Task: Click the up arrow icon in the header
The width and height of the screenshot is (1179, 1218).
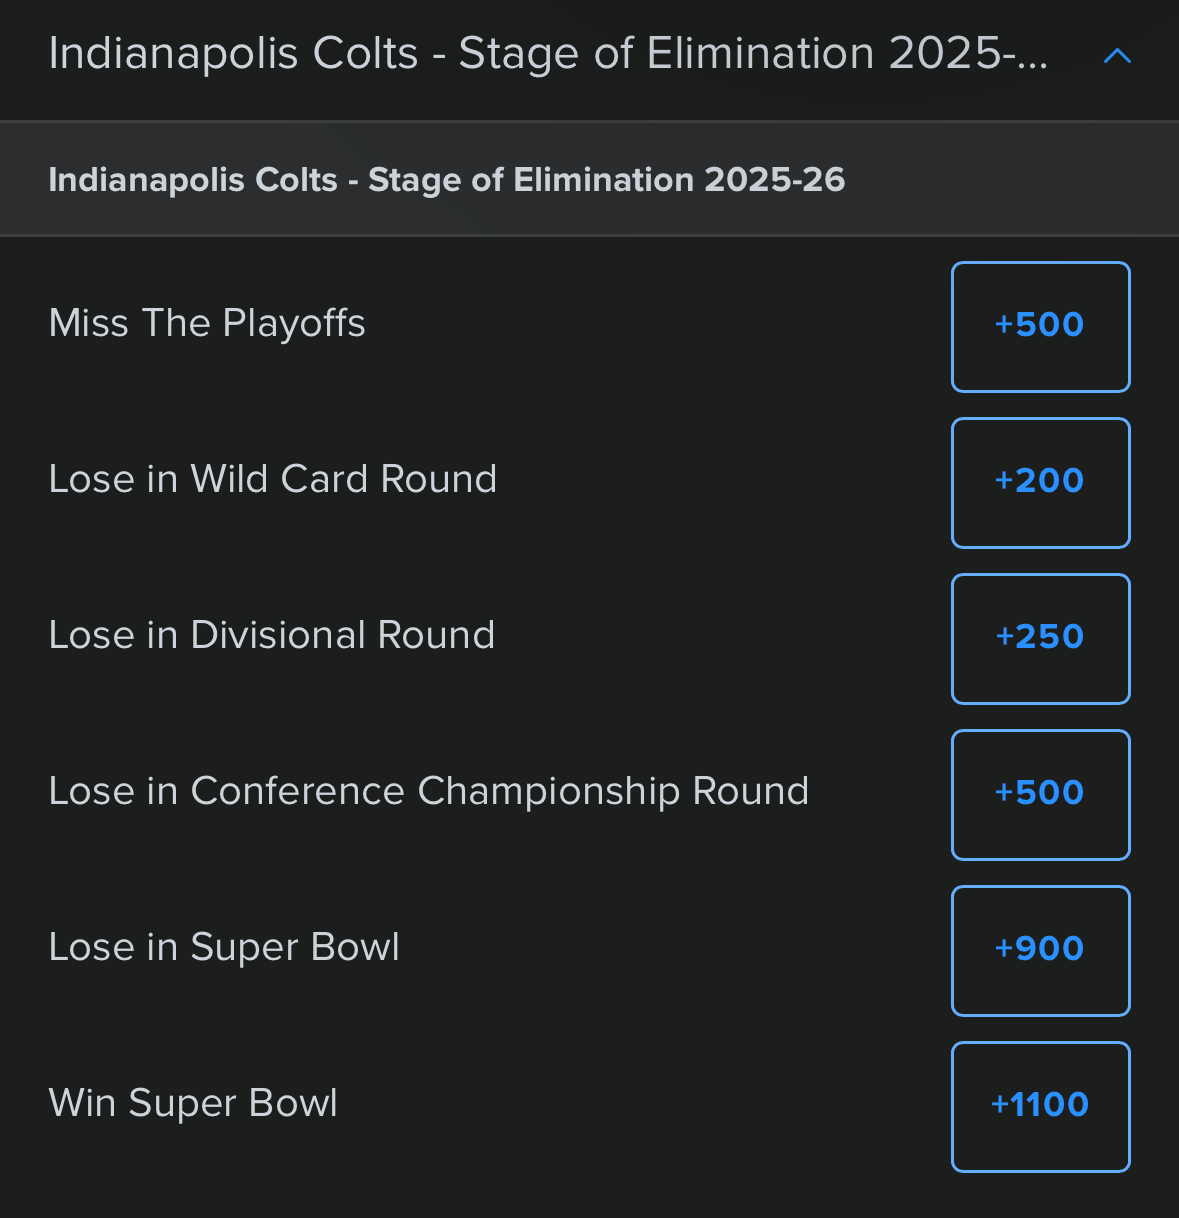Action: [1116, 56]
